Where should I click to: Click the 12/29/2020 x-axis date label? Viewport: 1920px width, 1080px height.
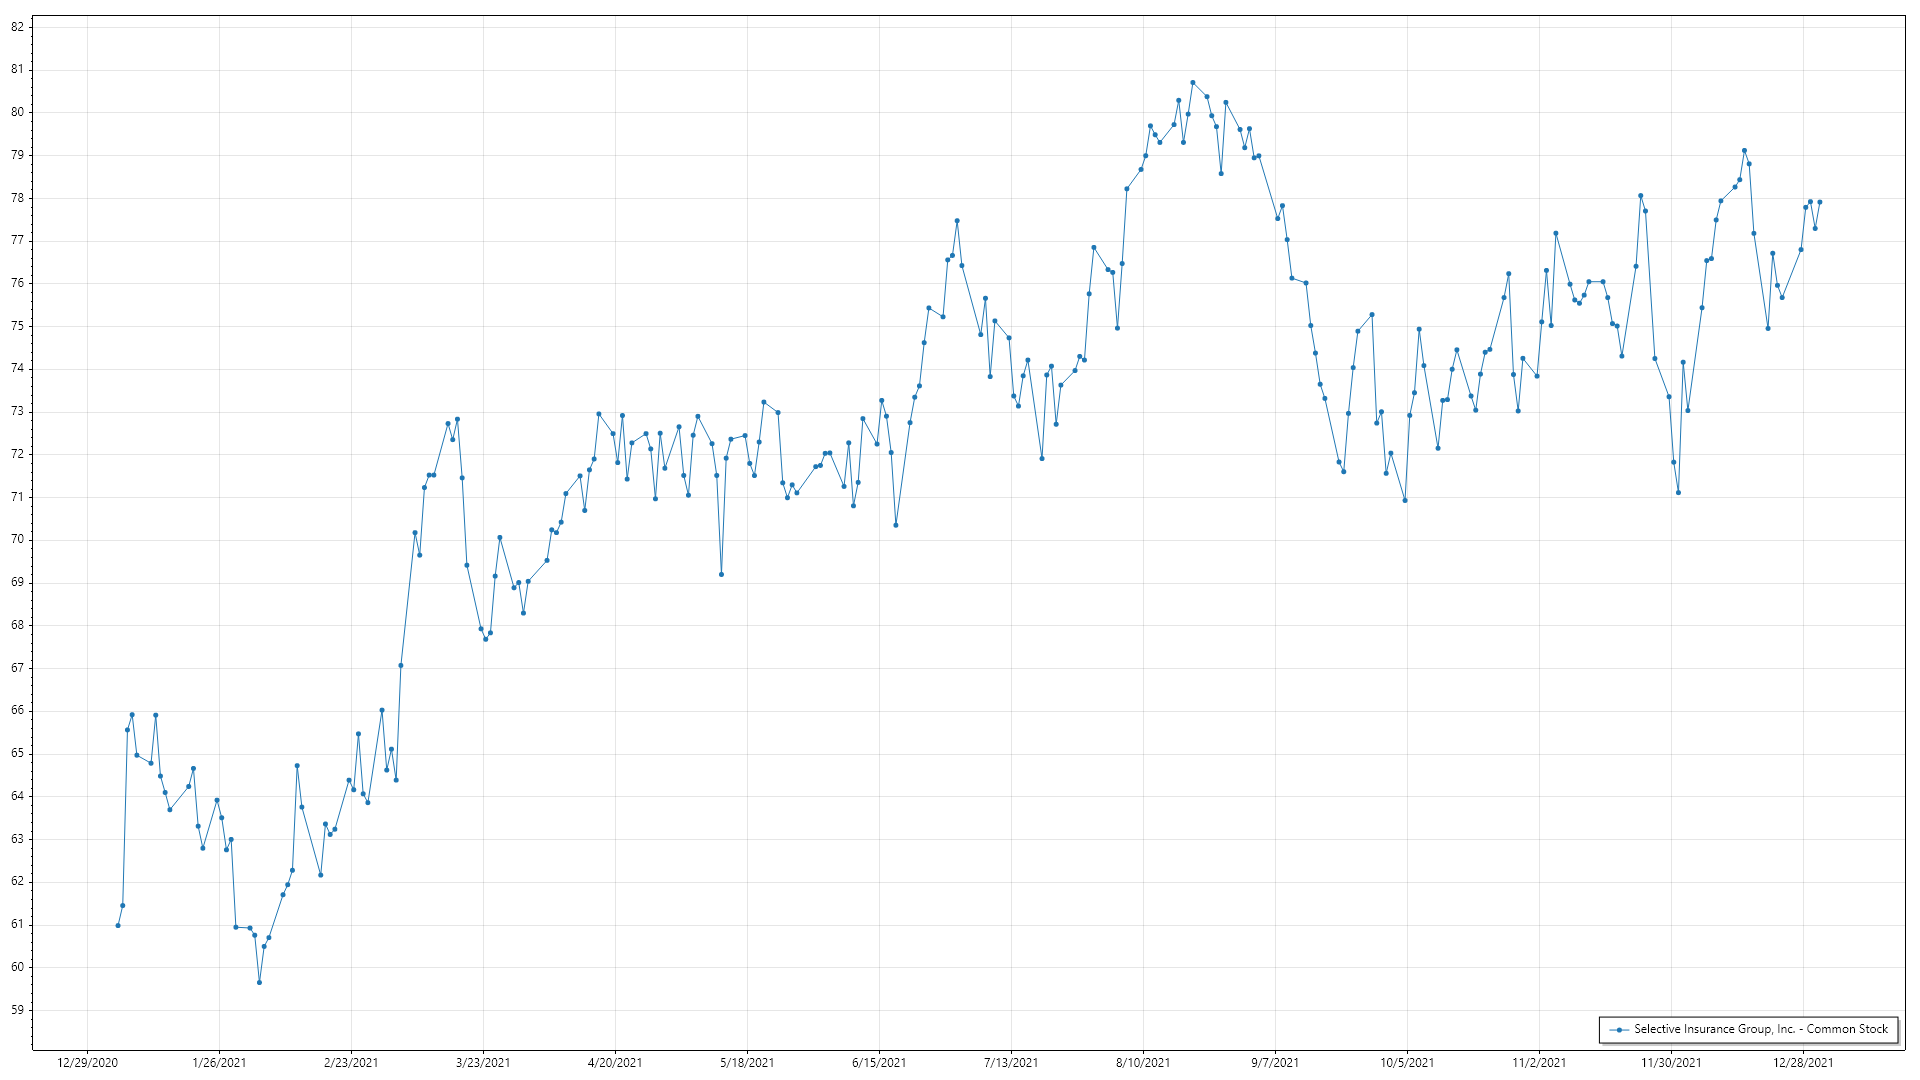87,1063
